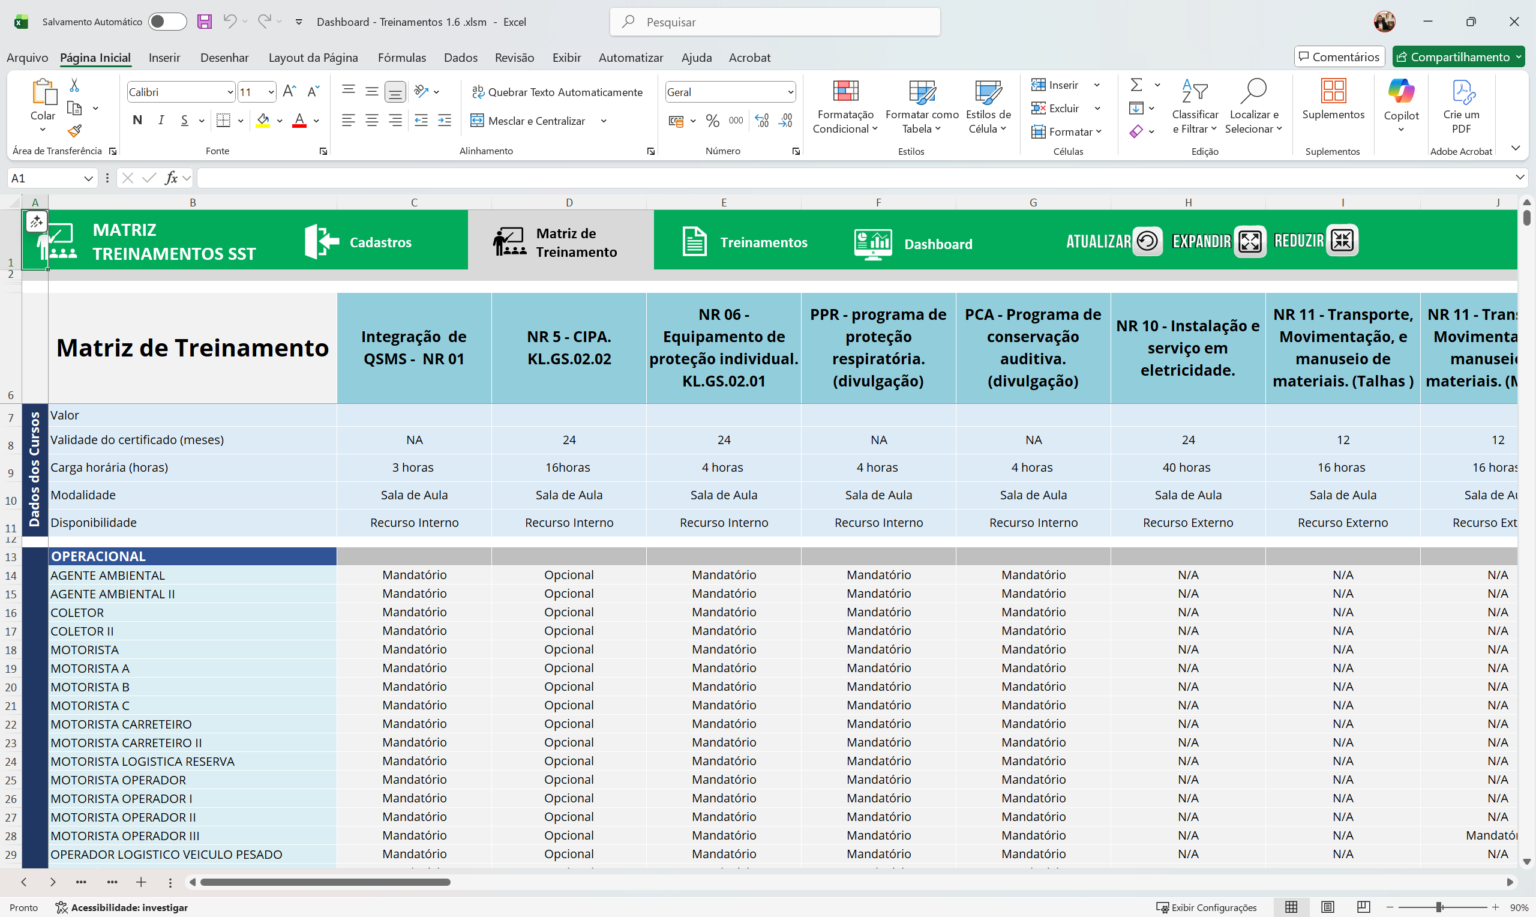Toggle underline with the S button

point(184,121)
